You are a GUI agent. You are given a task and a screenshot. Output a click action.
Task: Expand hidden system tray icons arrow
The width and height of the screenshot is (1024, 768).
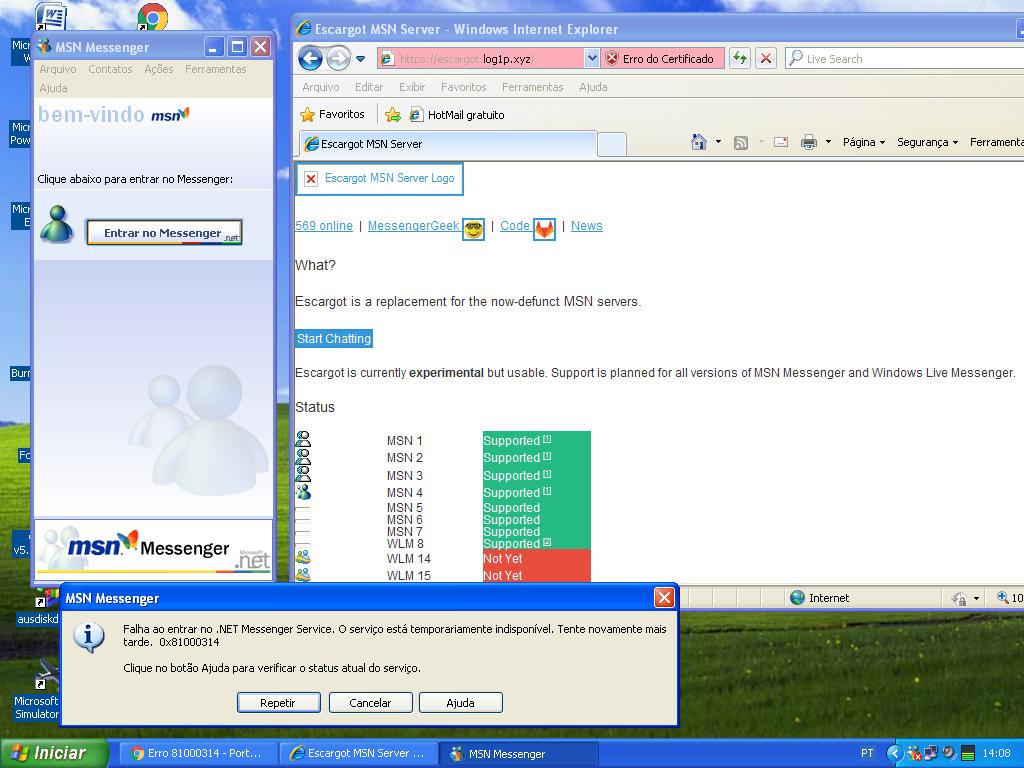pyautogui.click(x=895, y=753)
